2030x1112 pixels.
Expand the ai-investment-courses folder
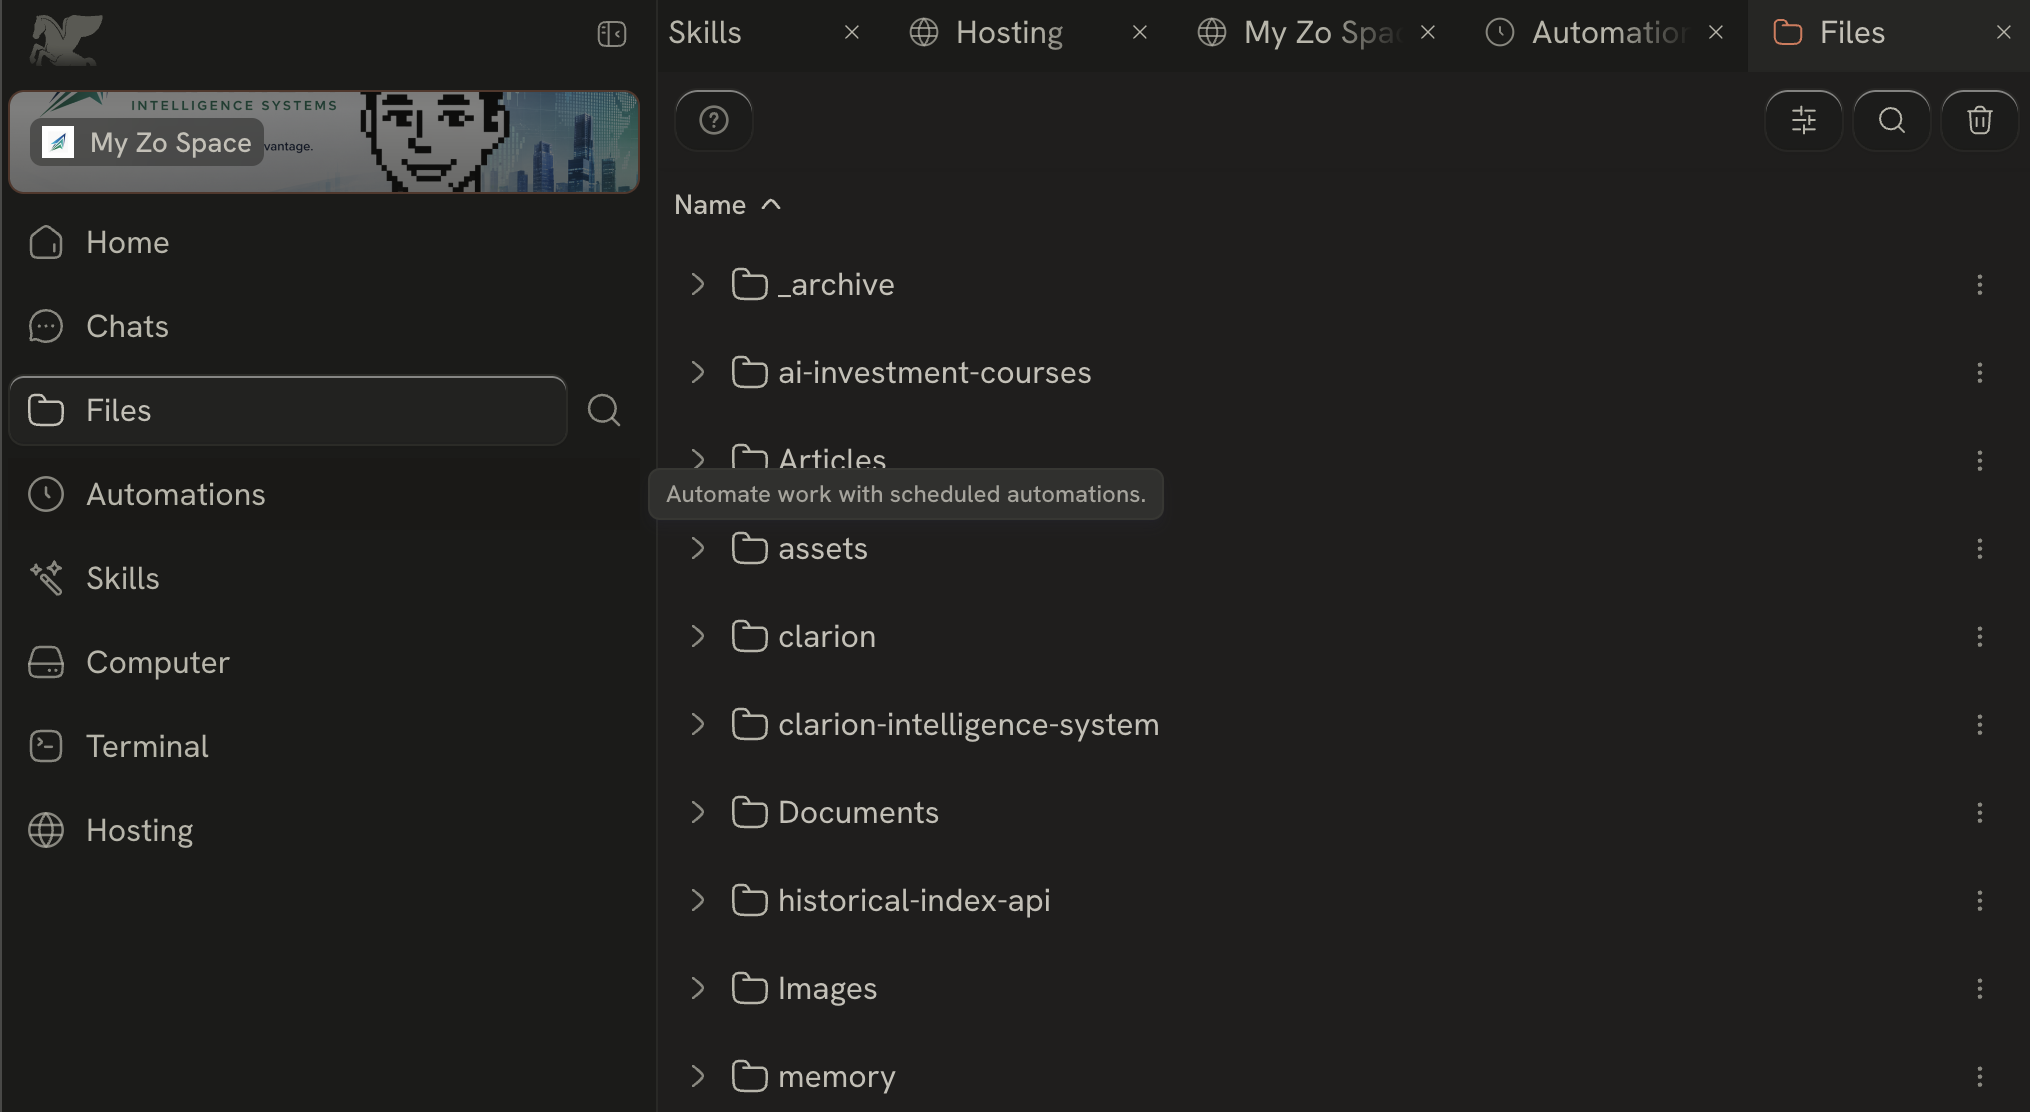(x=698, y=373)
